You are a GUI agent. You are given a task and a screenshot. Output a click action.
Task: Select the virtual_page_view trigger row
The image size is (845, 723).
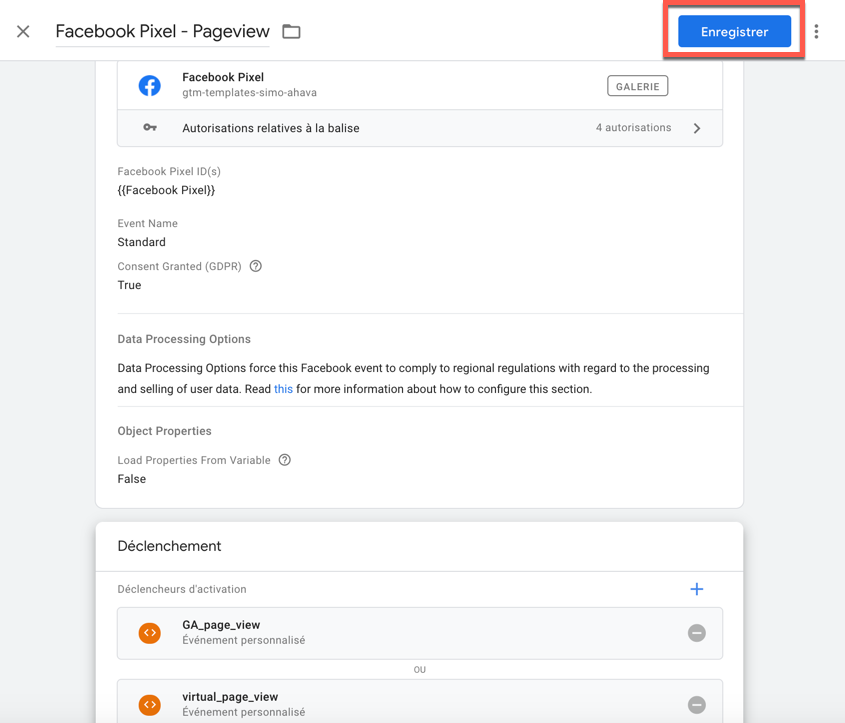(400, 705)
